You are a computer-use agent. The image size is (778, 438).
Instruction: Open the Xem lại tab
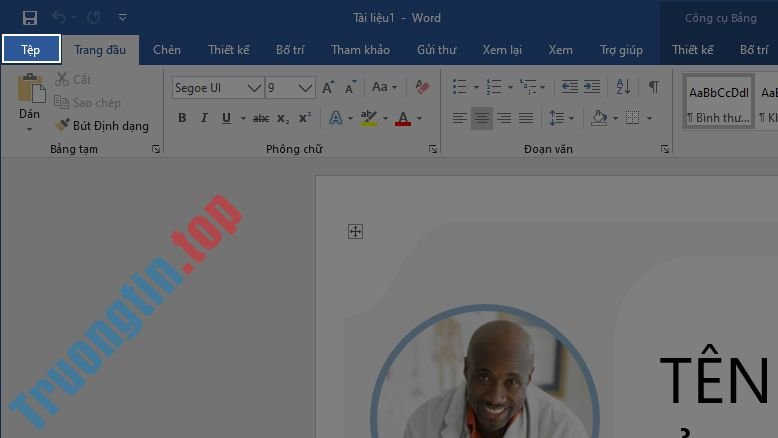point(502,50)
